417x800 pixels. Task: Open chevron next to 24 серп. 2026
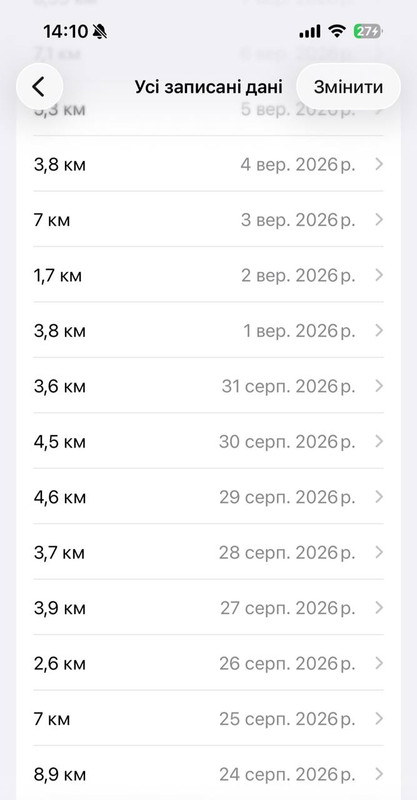point(379,774)
